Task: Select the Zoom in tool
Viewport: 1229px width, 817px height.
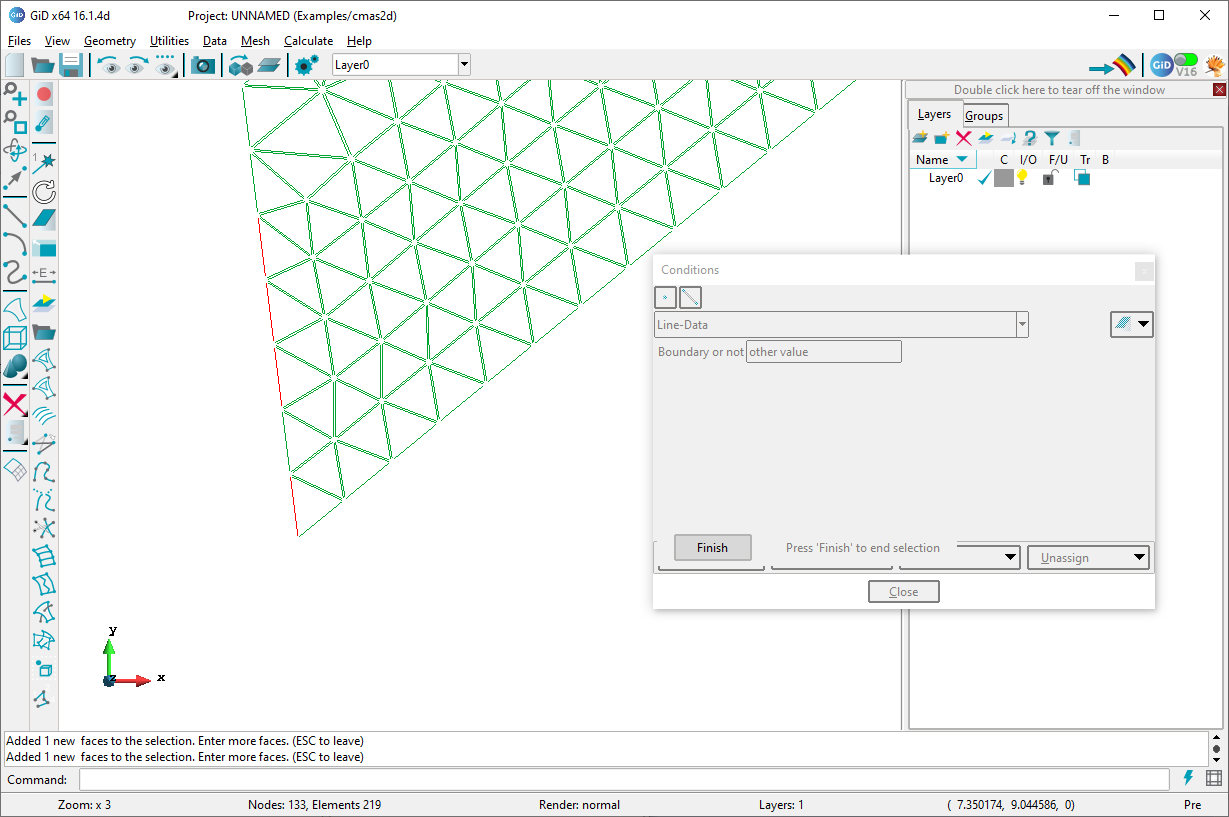Action: (15, 95)
